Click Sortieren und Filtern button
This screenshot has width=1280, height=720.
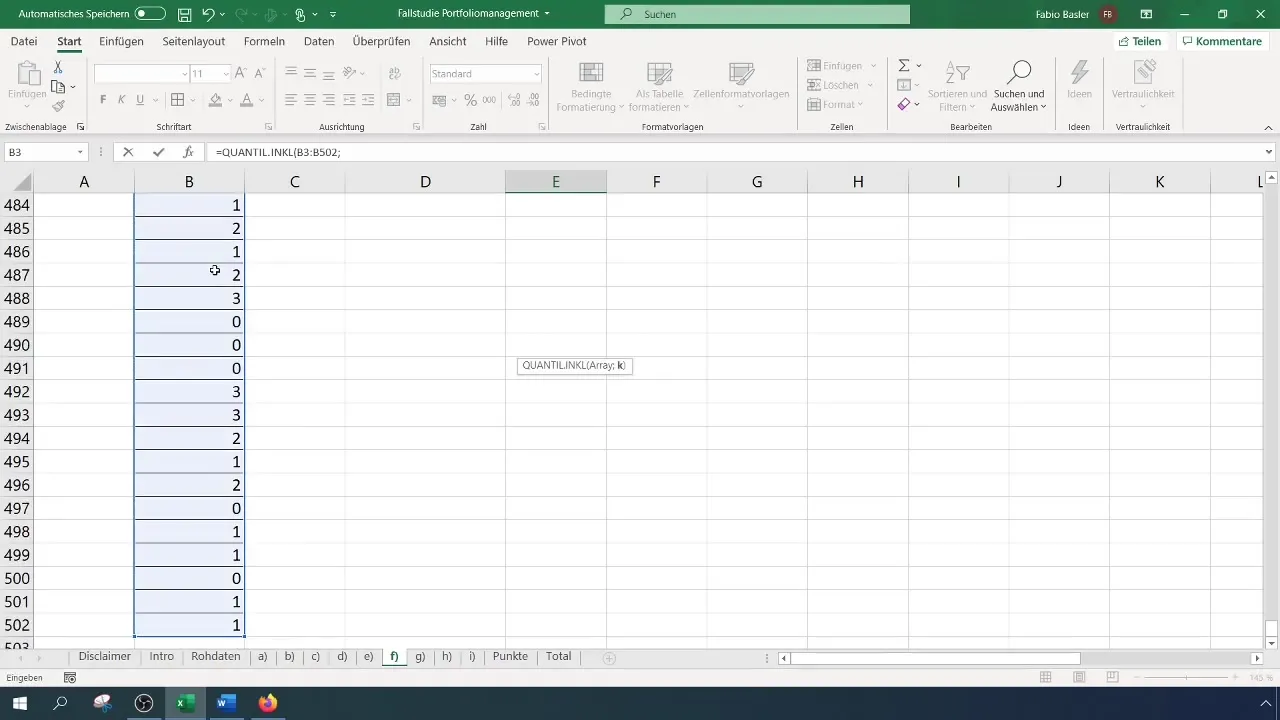coord(957,87)
